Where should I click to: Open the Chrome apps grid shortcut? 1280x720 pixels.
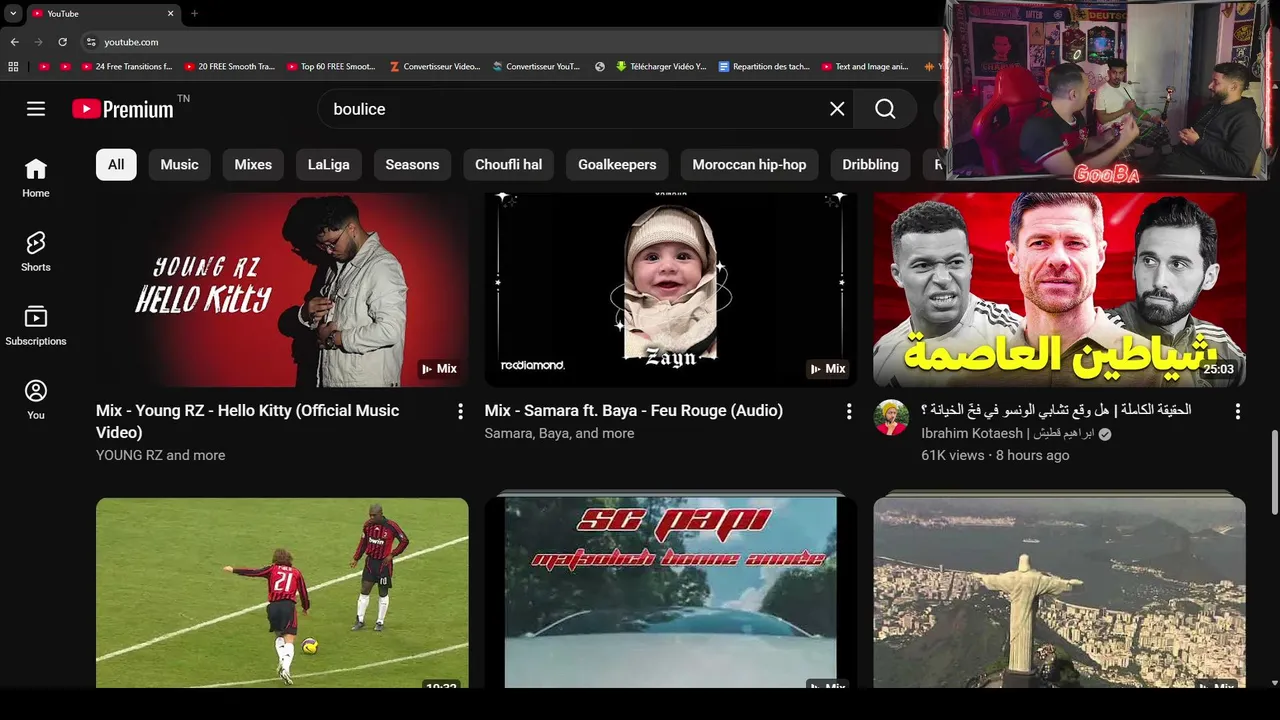tap(13, 67)
